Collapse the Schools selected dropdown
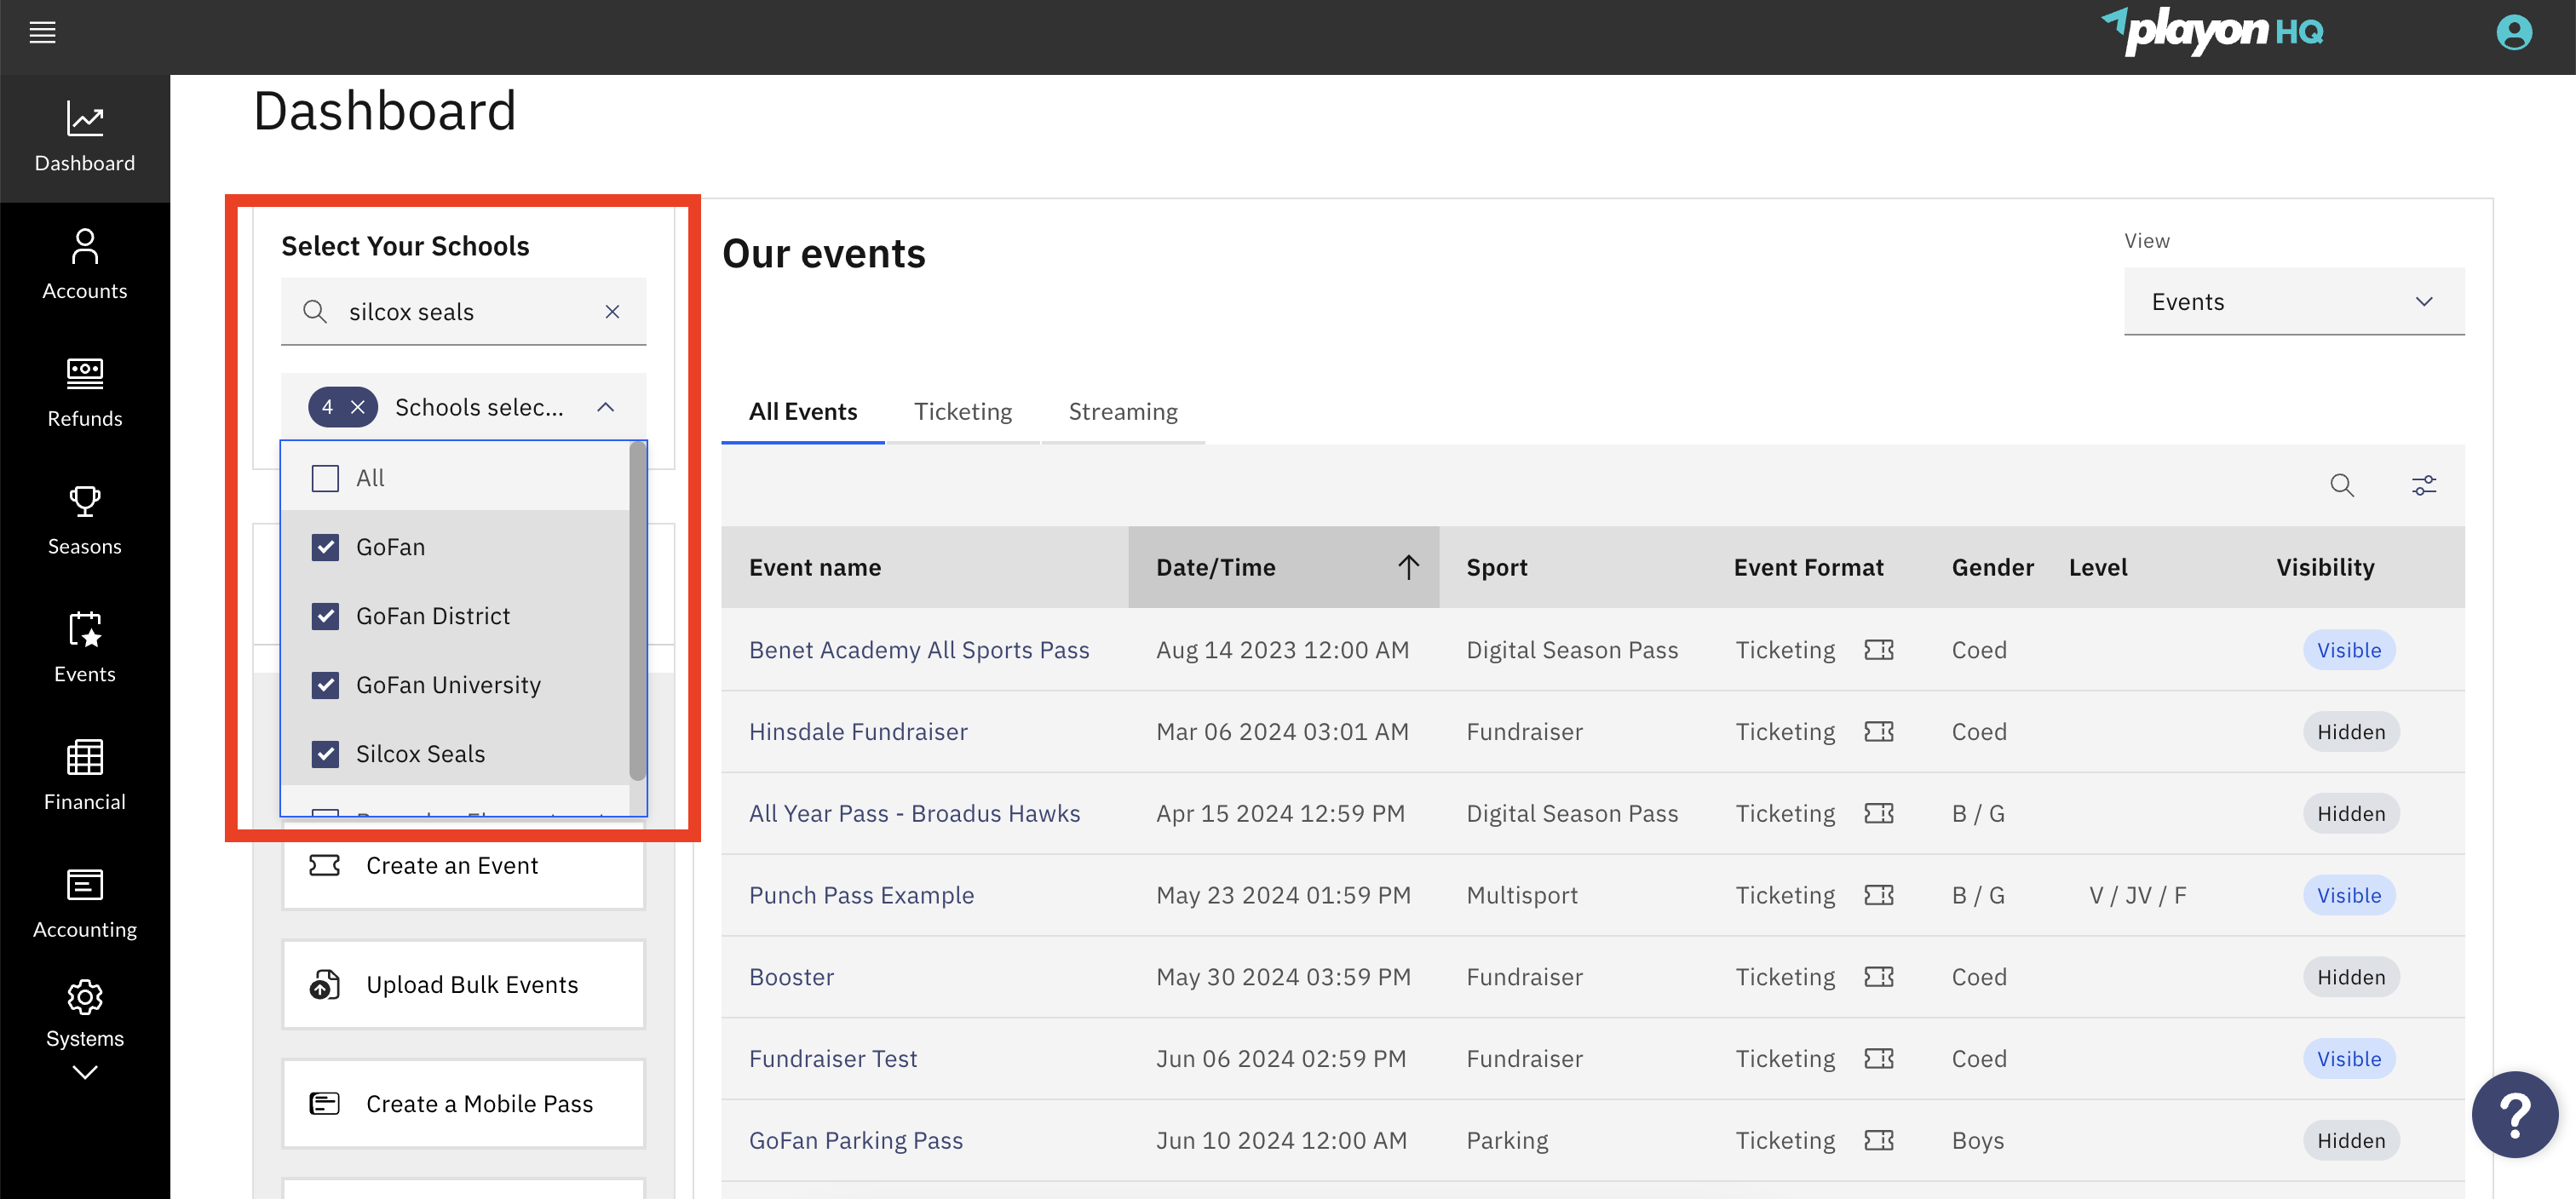This screenshot has height=1199, width=2576. pyautogui.click(x=605, y=407)
